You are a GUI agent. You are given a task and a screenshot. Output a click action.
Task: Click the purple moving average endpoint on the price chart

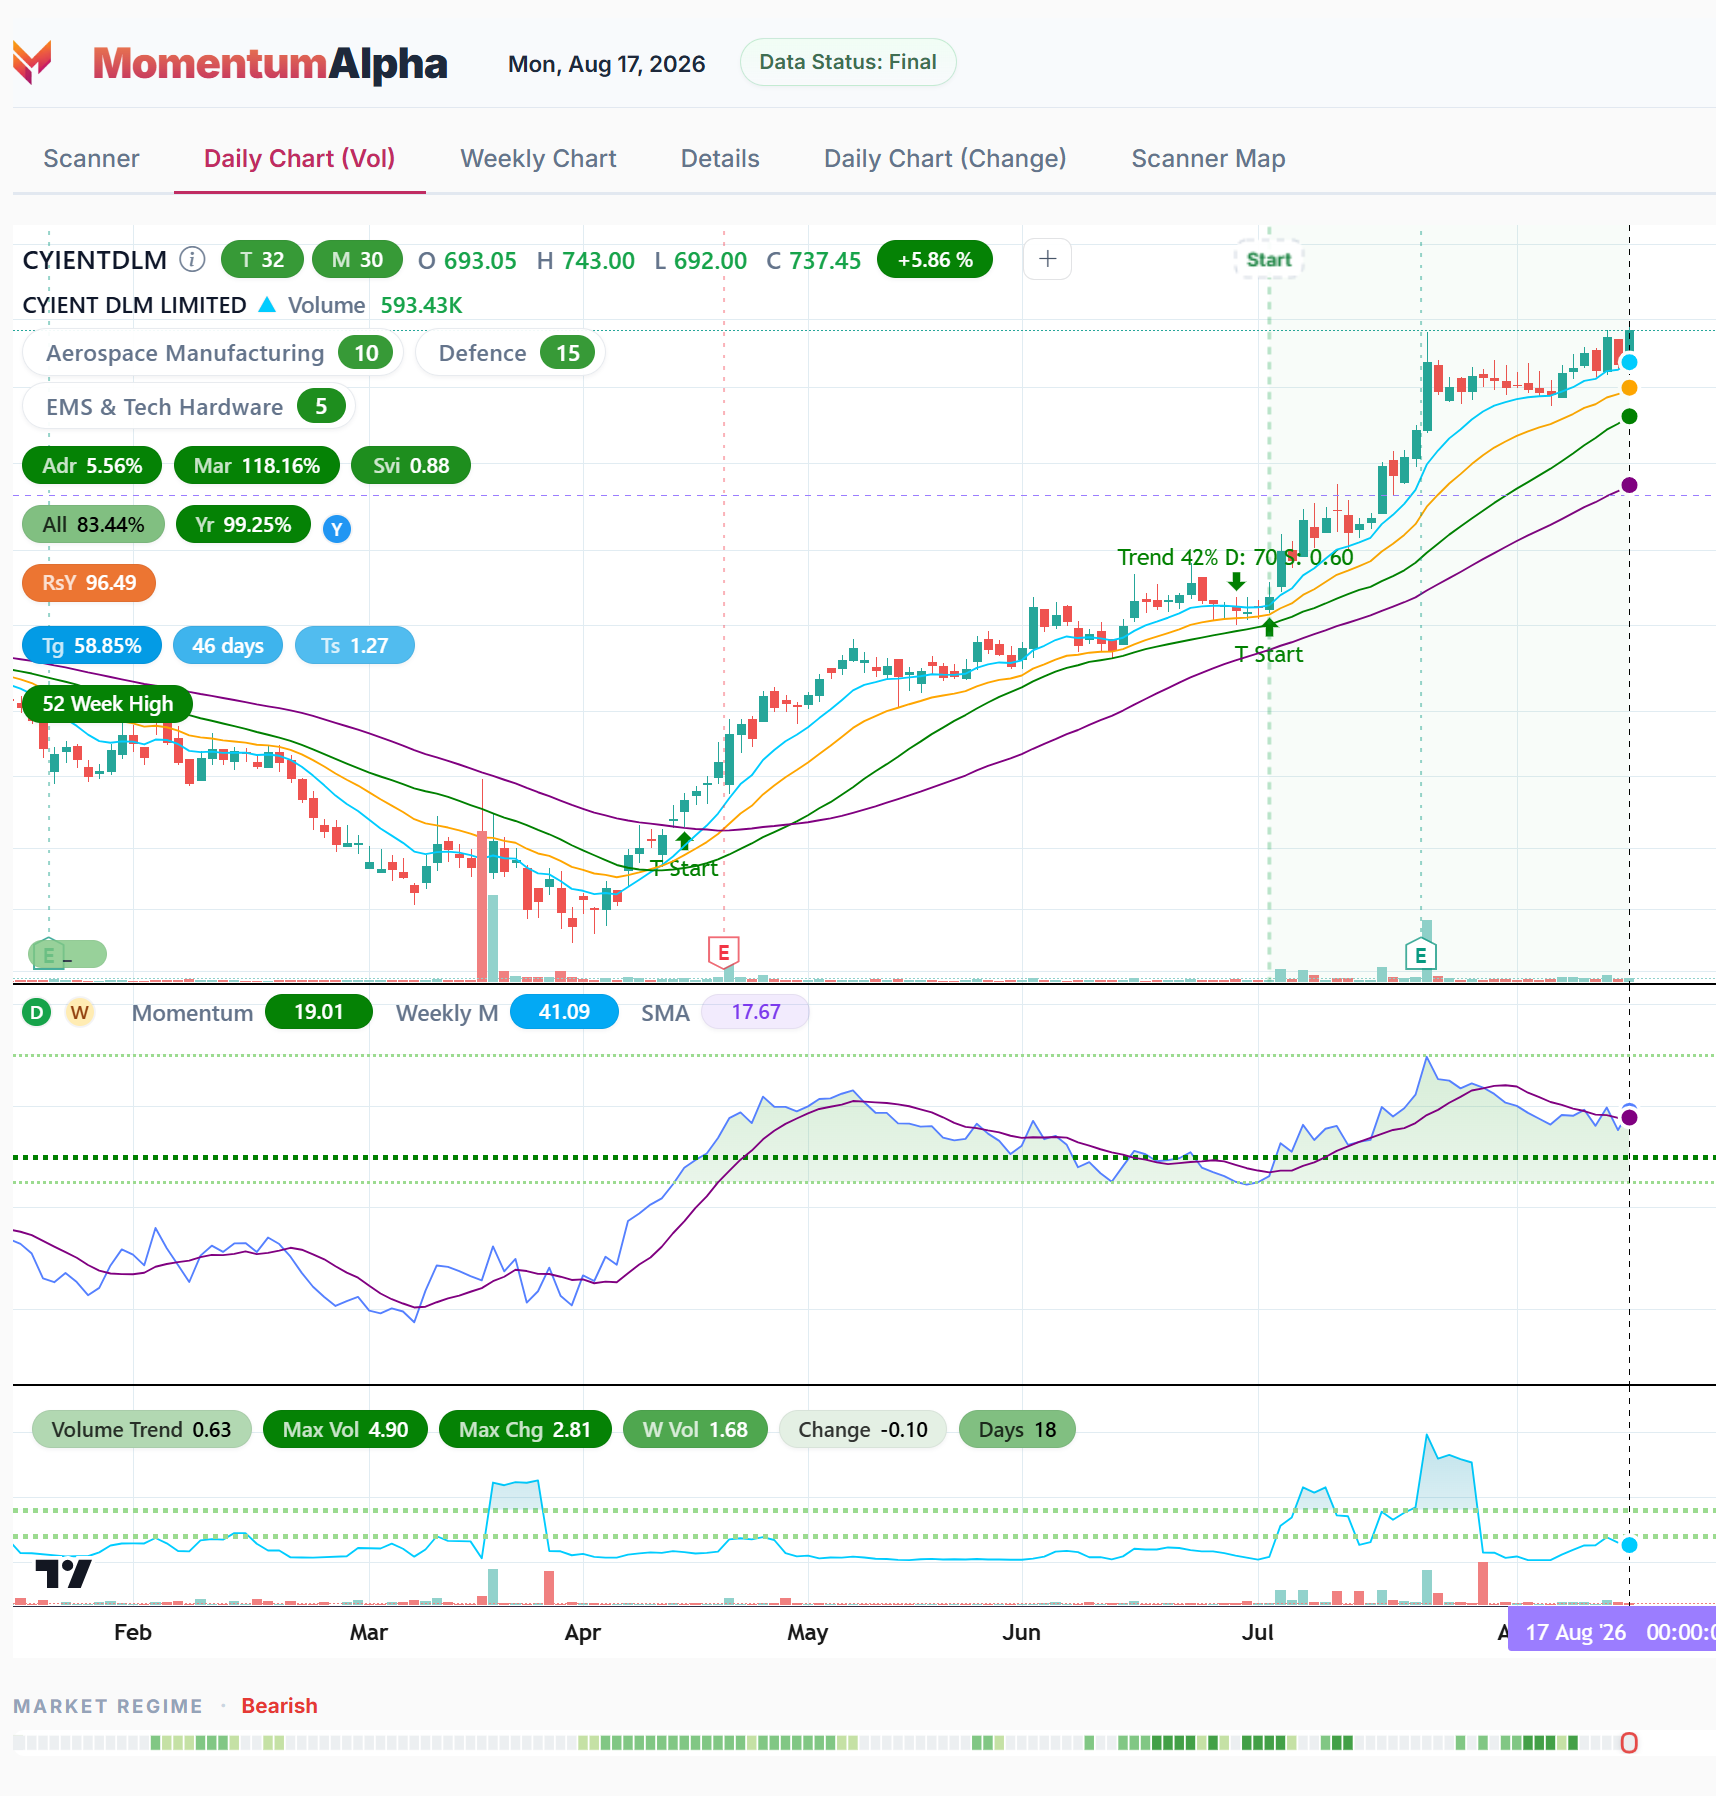tap(1629, 485)
